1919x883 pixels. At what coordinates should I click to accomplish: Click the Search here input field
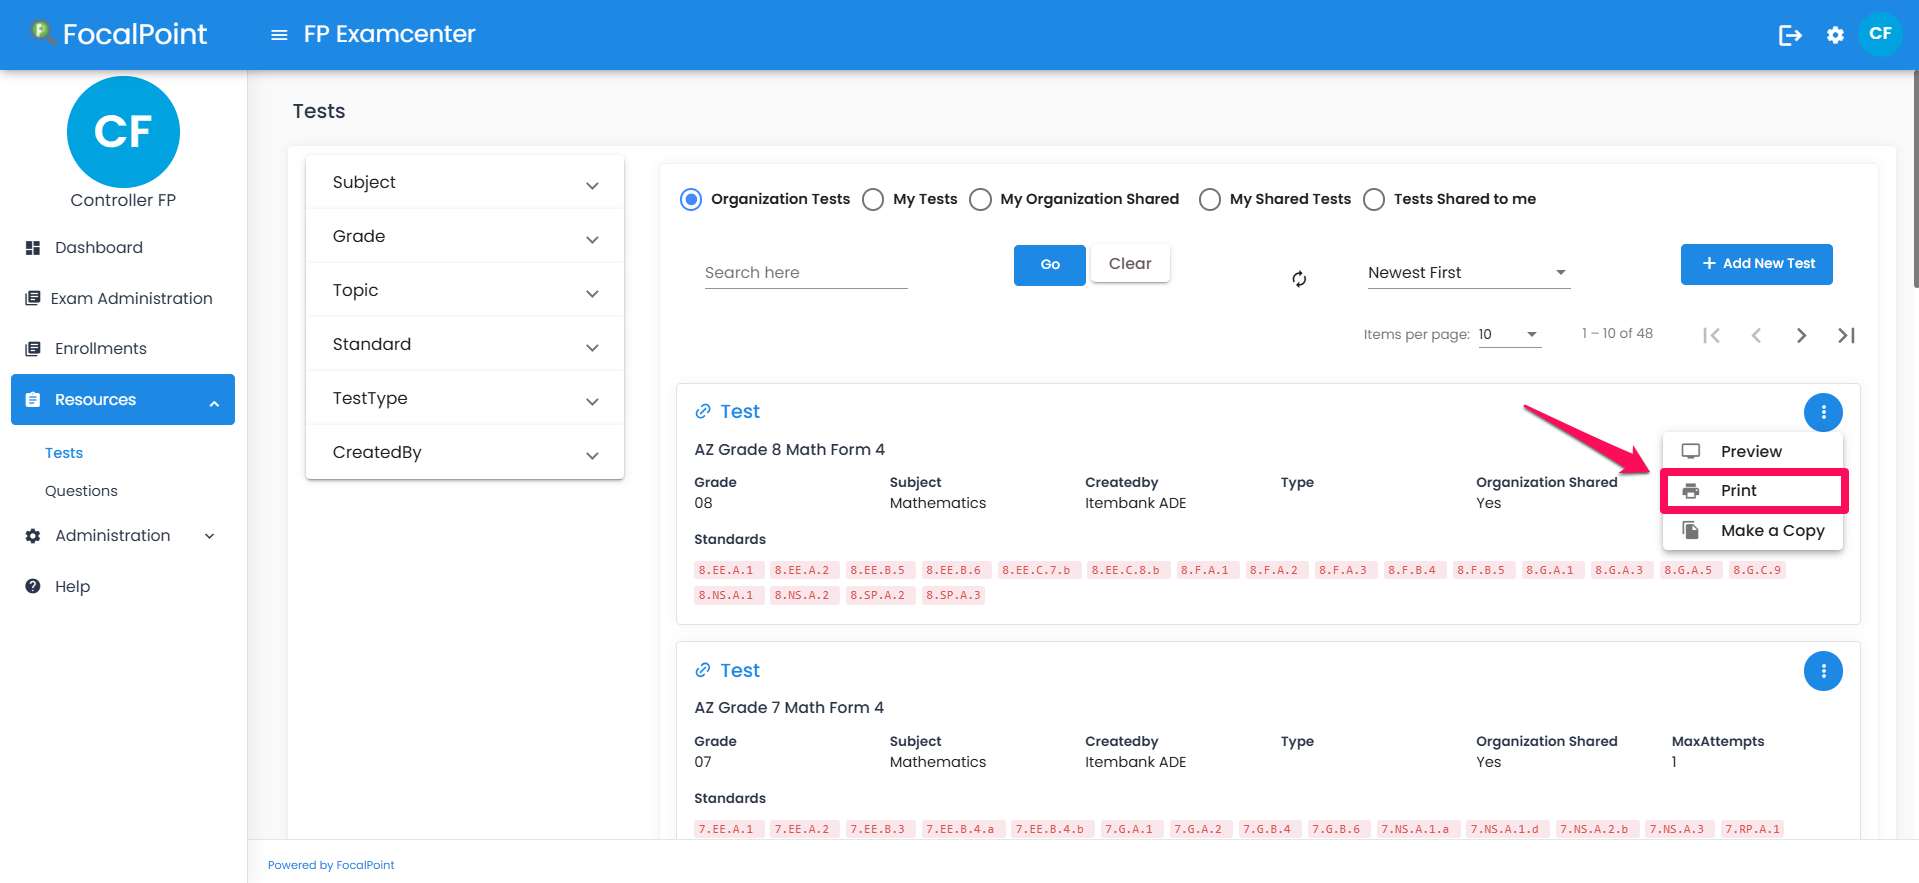point(805,273)
